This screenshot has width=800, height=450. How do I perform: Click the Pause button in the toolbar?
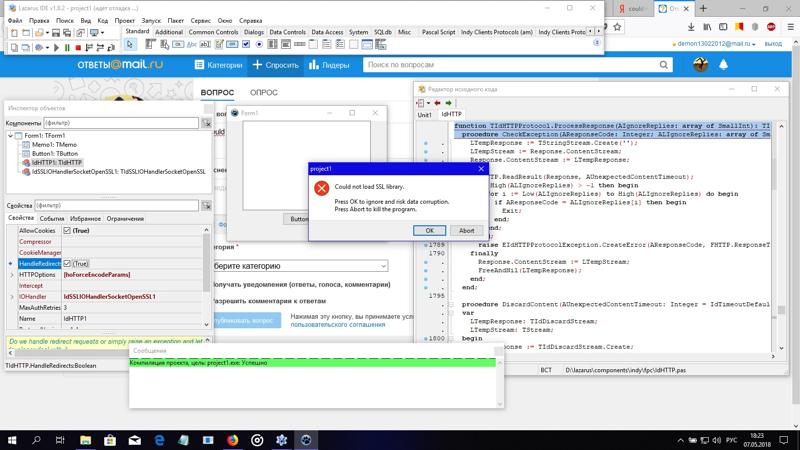[x=66, y=47]
